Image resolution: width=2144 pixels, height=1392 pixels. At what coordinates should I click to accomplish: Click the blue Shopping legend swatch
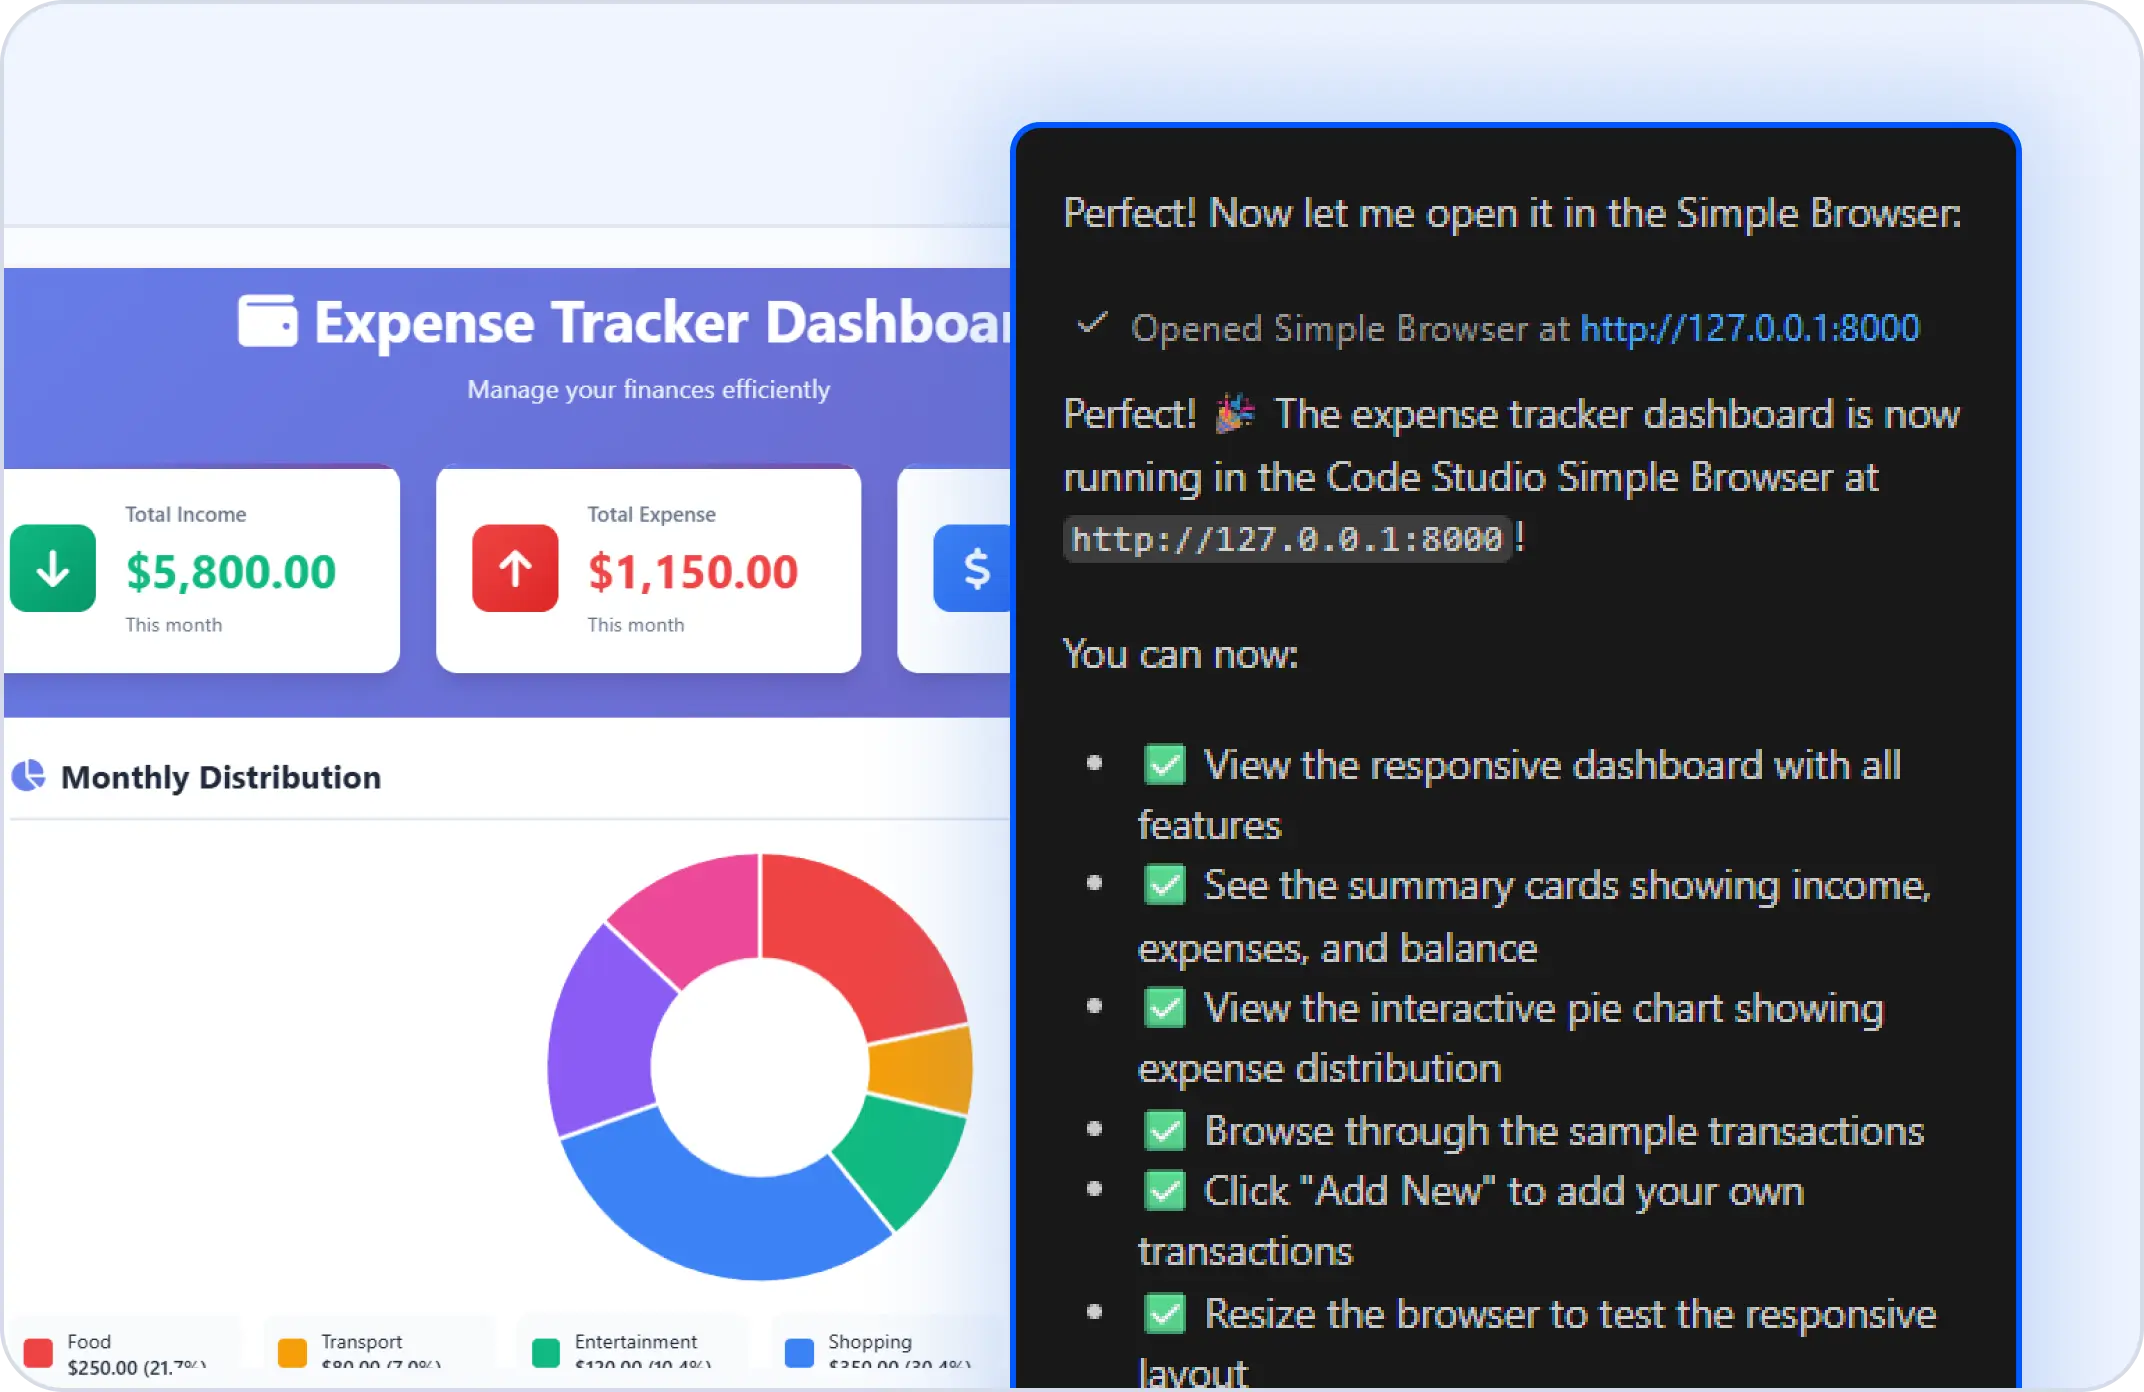point(799,1352)
